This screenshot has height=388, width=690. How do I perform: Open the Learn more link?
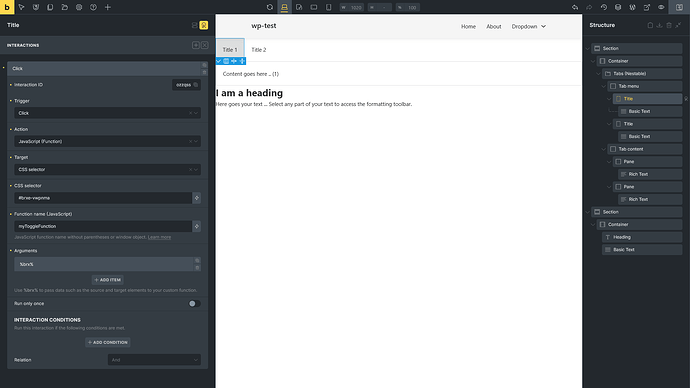coord(159,237)
